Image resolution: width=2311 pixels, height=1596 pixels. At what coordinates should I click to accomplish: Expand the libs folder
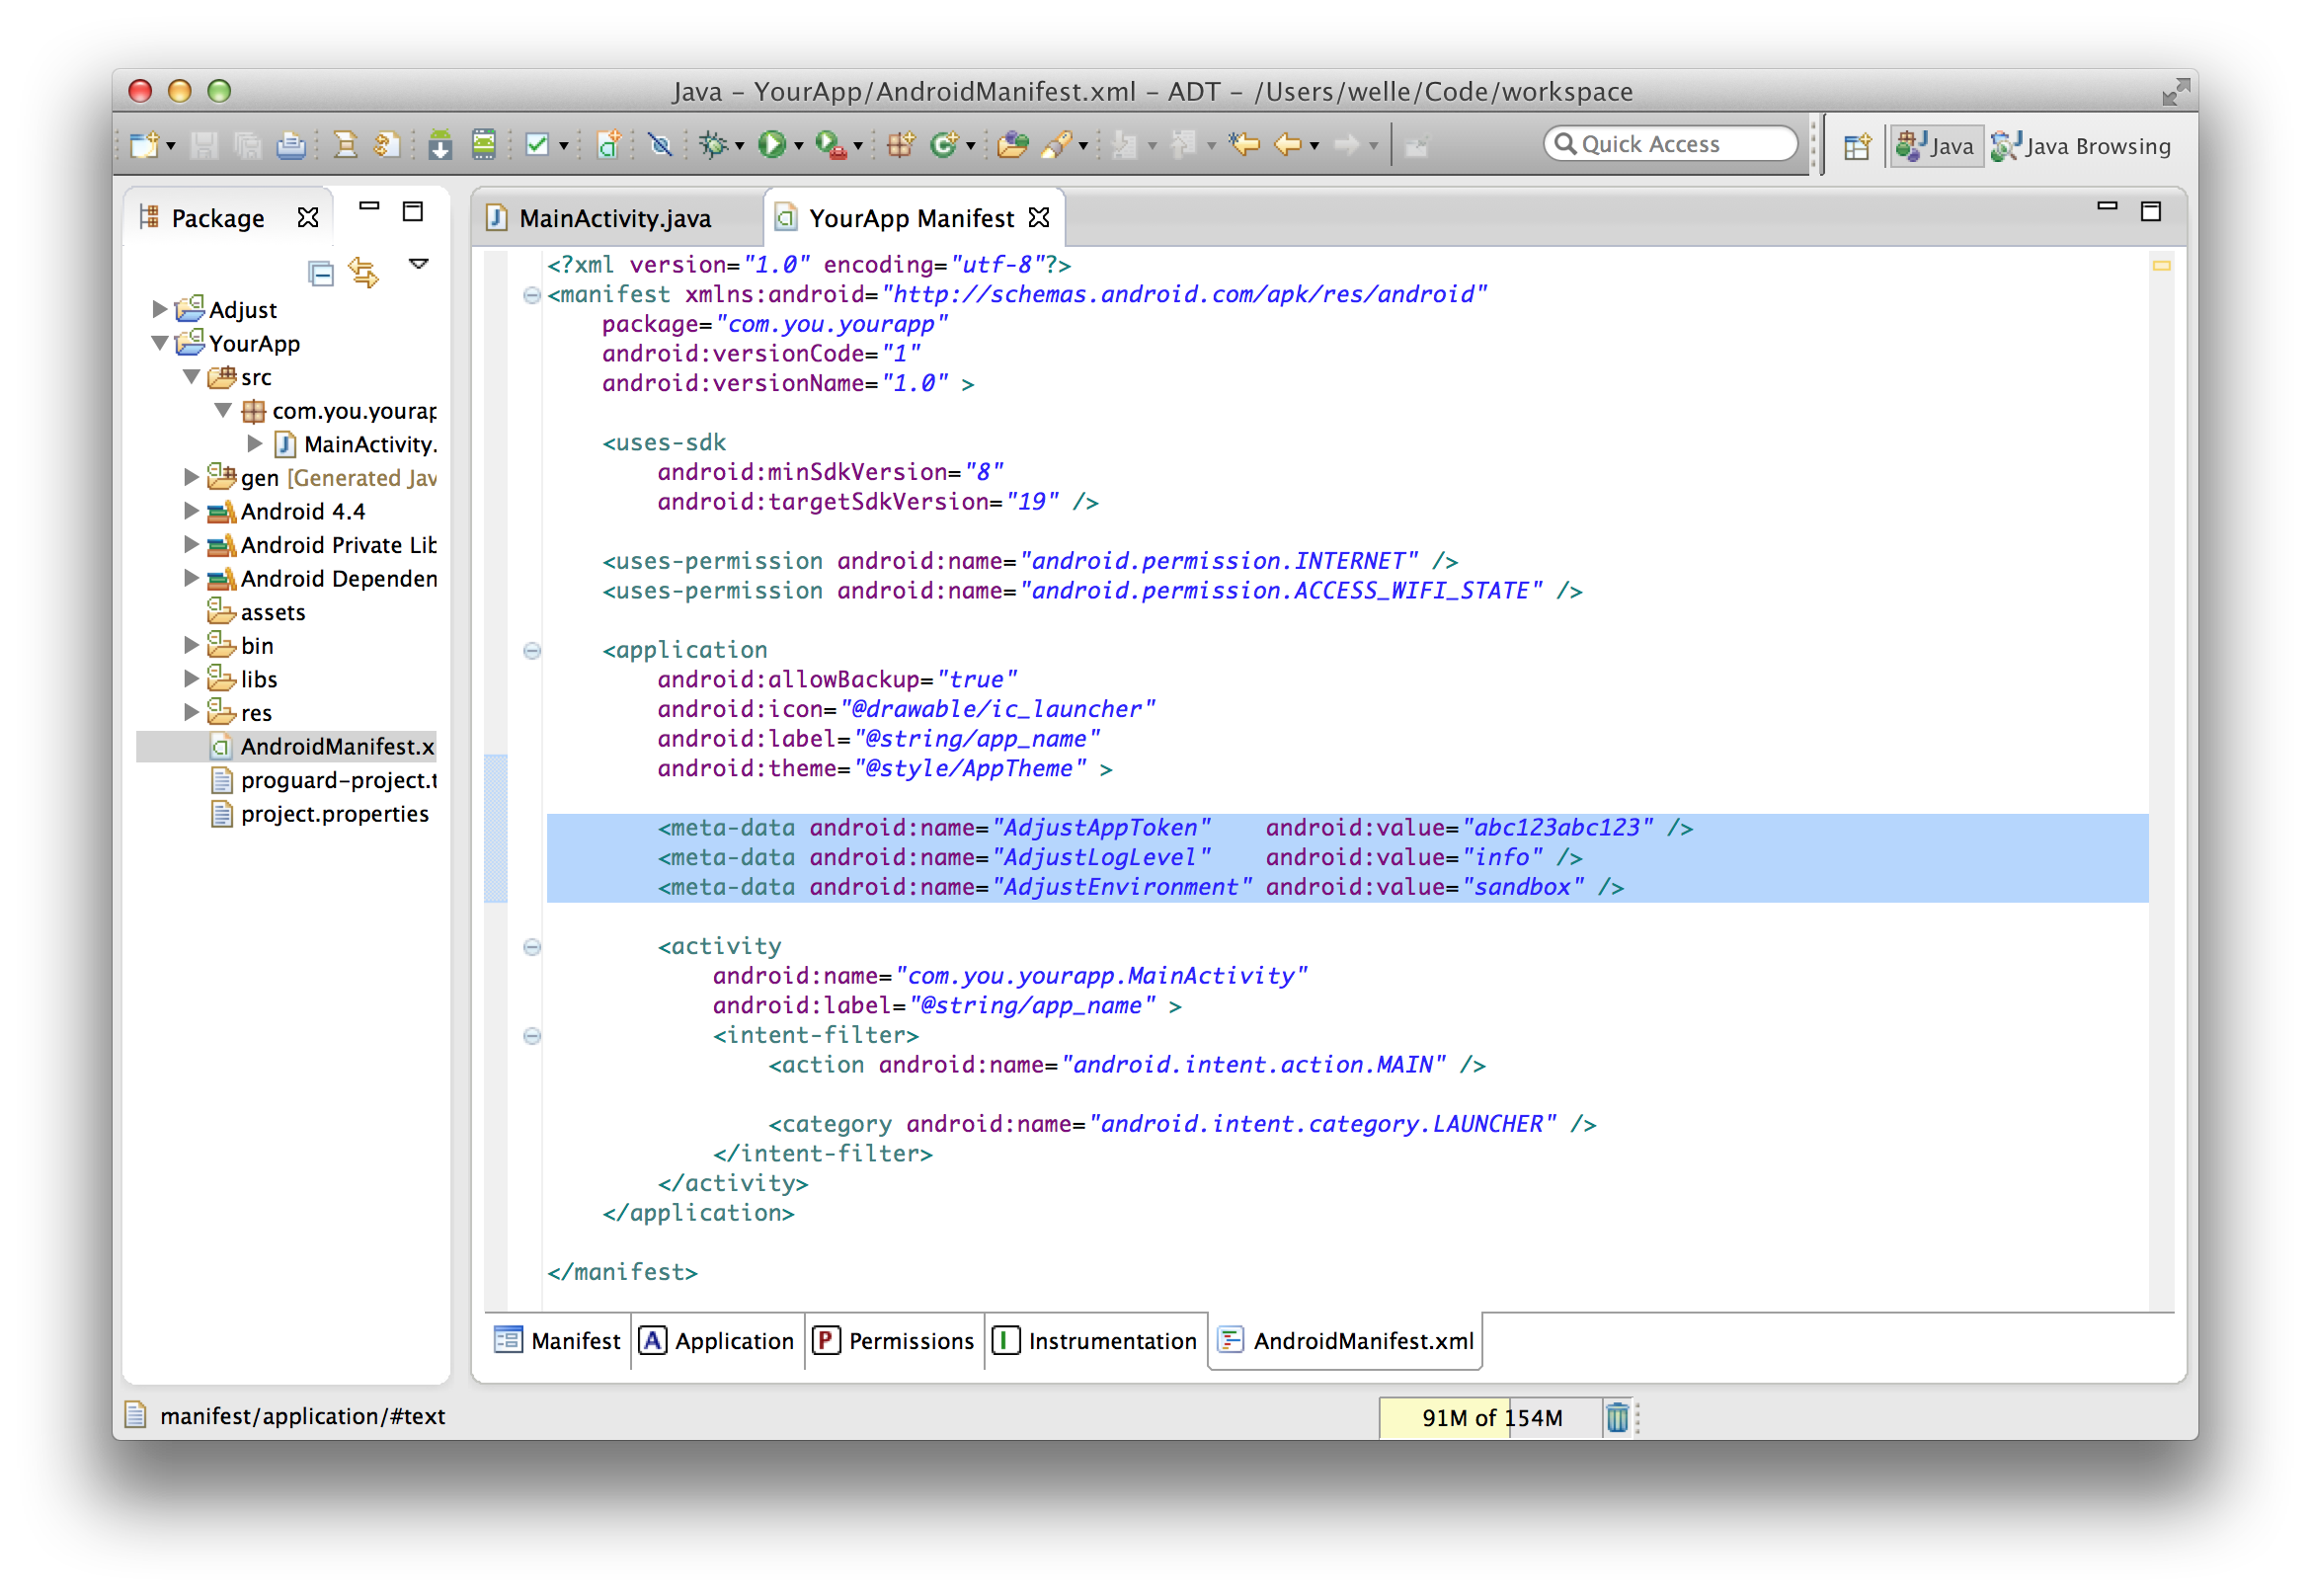pyautogui.click(x=191, y=679)
